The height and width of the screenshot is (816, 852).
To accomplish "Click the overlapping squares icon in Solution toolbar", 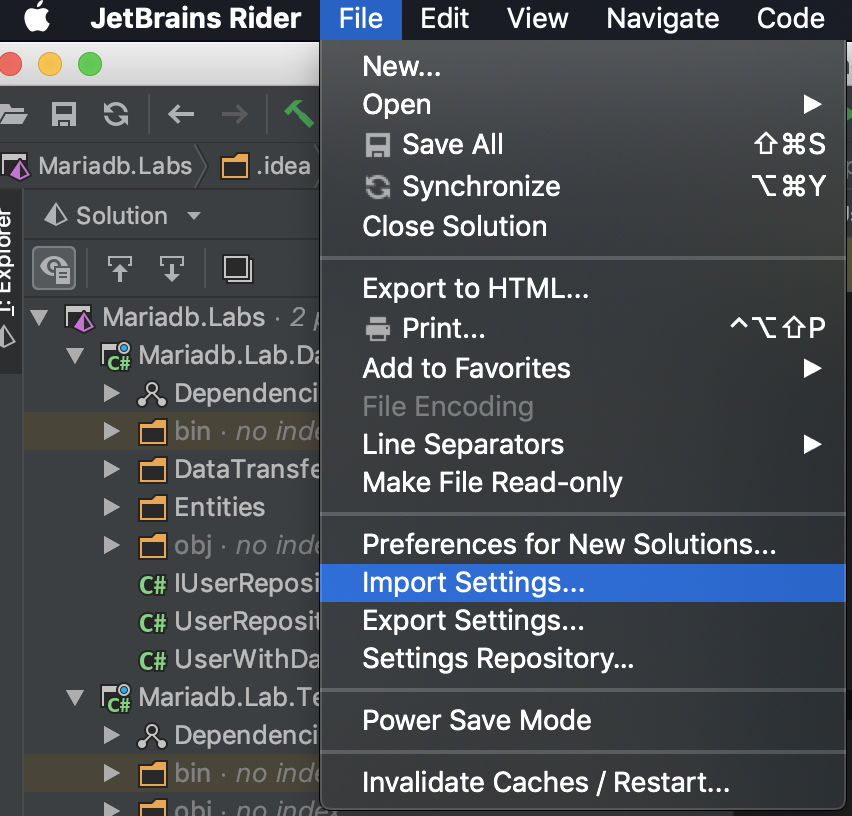I will coord(237,268).
